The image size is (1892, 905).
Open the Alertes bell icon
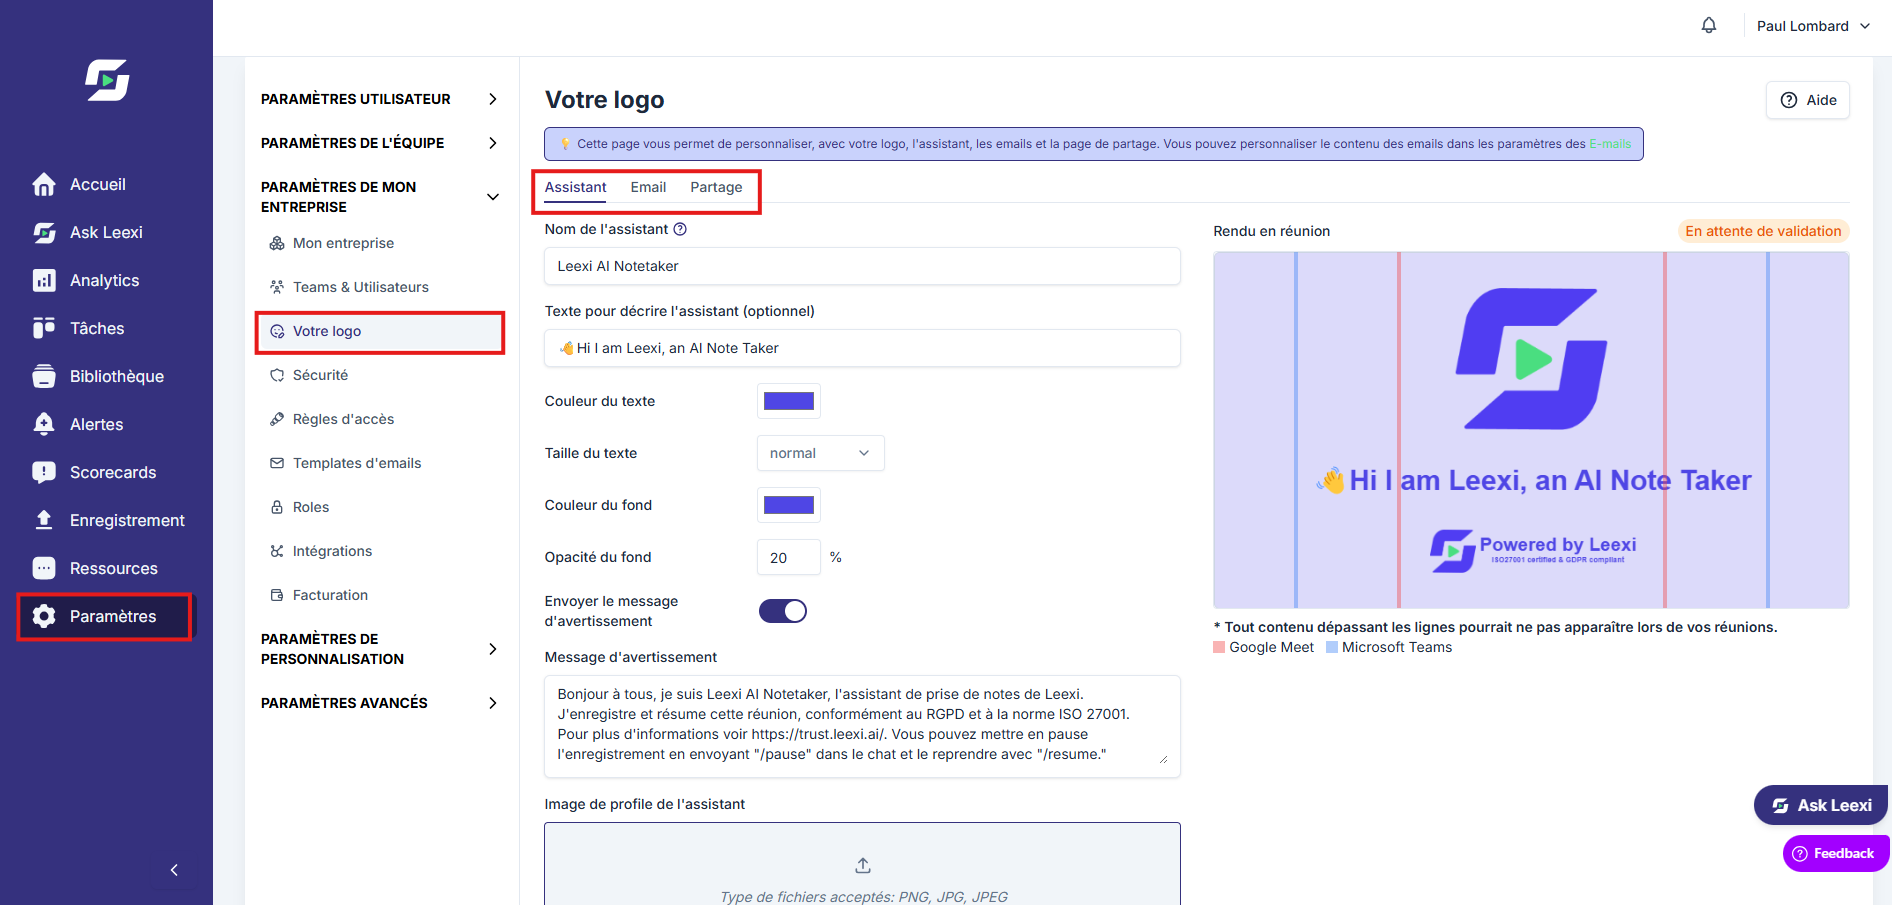pyautogui.click(x=44, y=424)
